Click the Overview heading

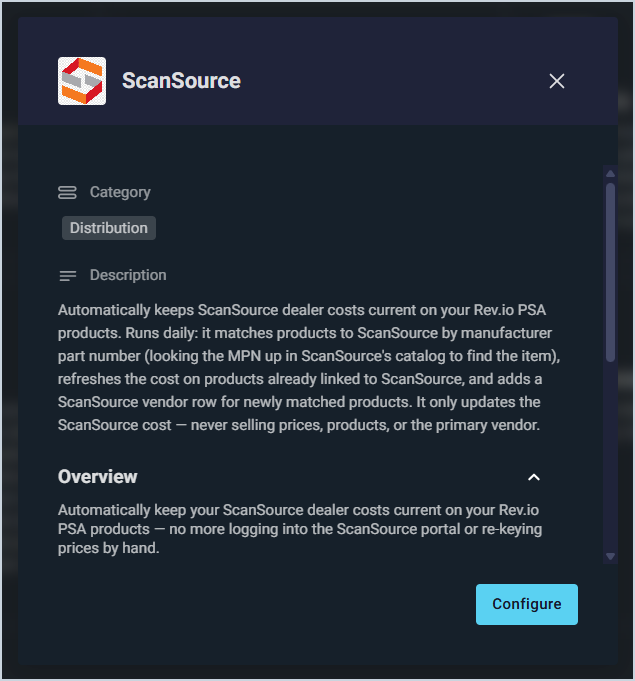98,477
